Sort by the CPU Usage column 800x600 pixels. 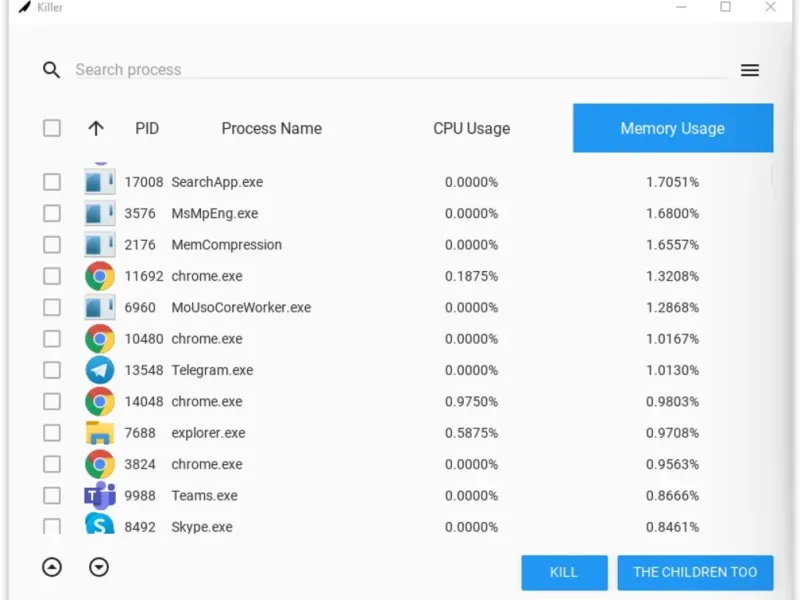coord(471,128)
